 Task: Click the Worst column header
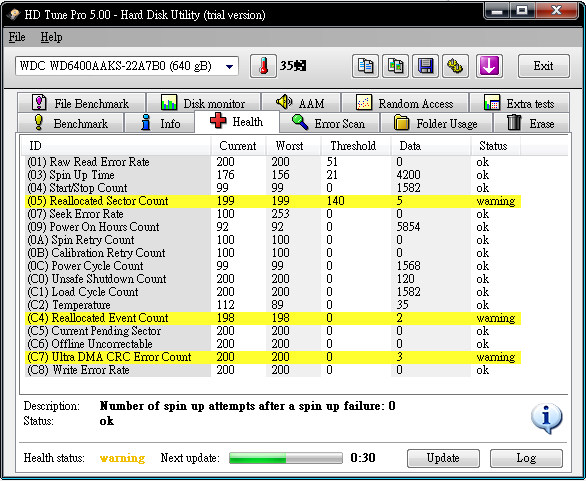click(293, 146)
